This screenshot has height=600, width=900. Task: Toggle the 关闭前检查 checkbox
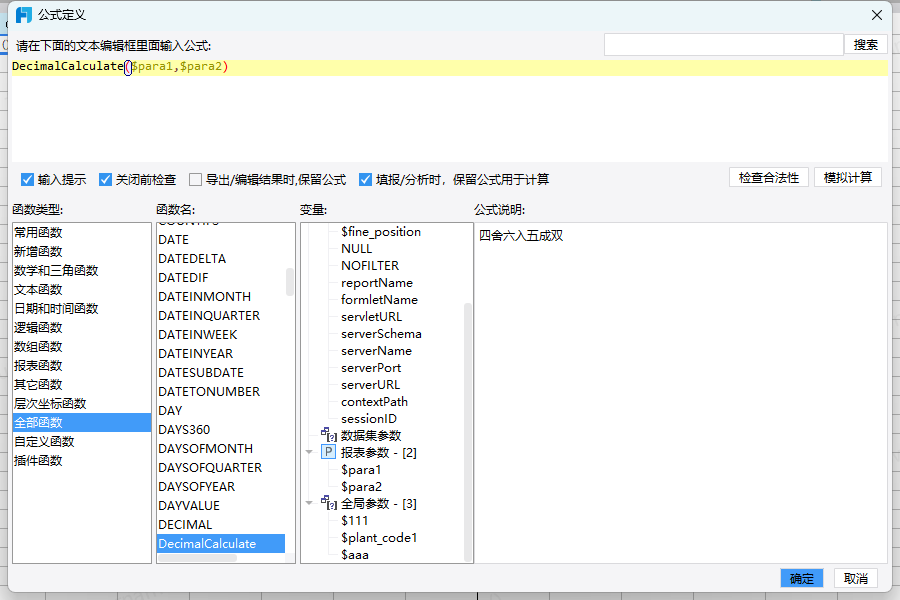click(105, 180)
